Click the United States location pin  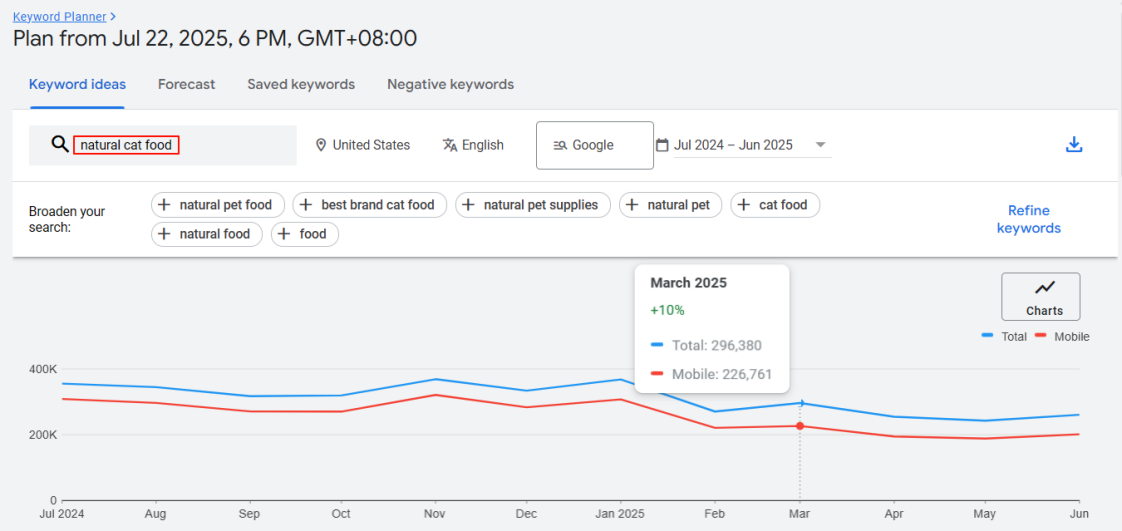pos(321,145)
